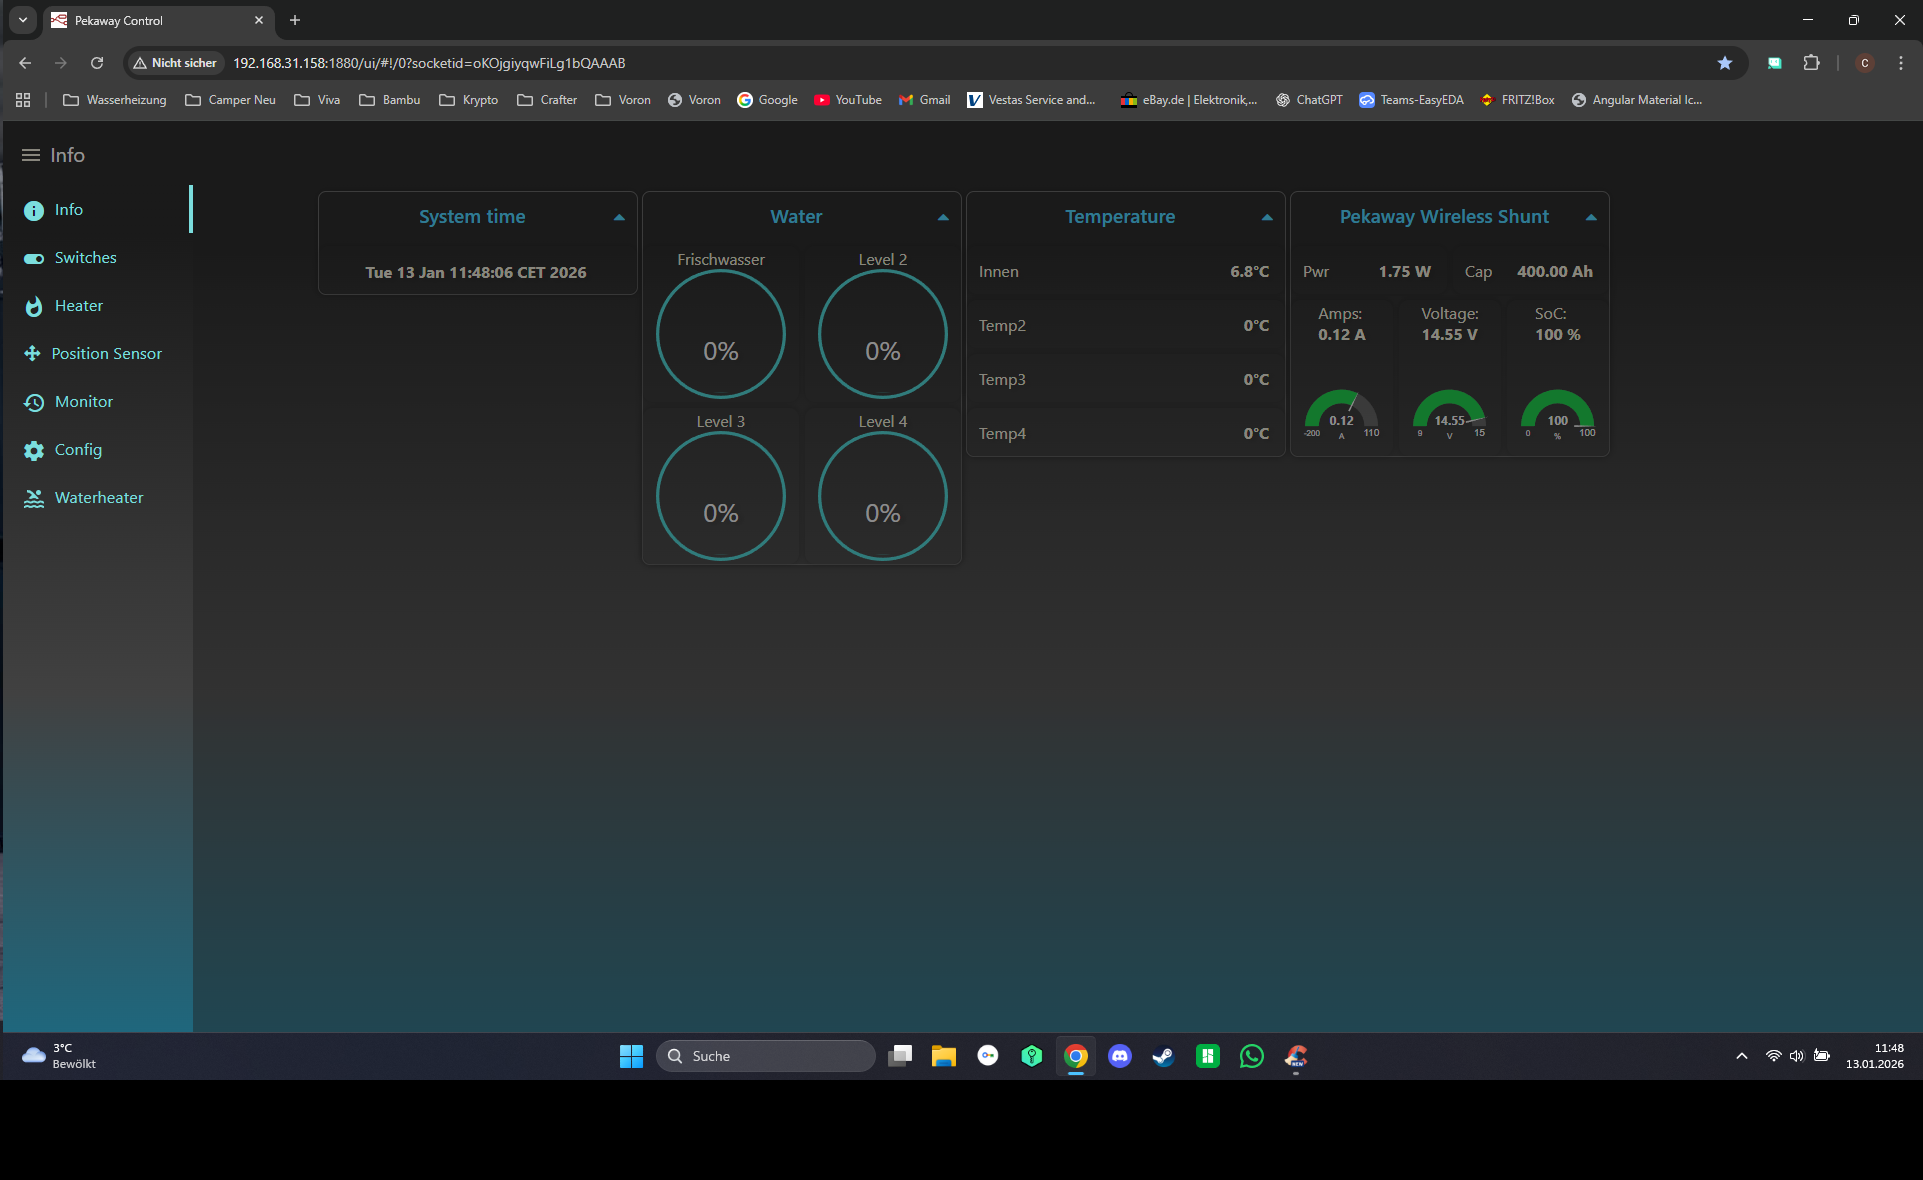1923x1180 pixels.
Task: Click the Config gear icon
Action: click(34, 450)
